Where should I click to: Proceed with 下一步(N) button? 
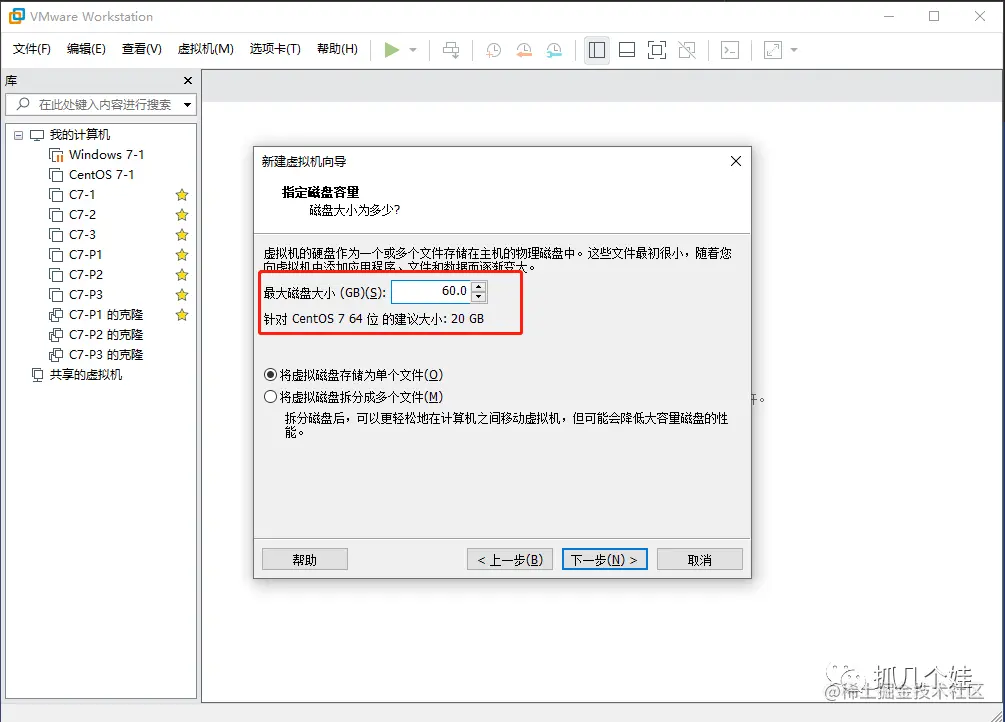(x=604, y=559)
